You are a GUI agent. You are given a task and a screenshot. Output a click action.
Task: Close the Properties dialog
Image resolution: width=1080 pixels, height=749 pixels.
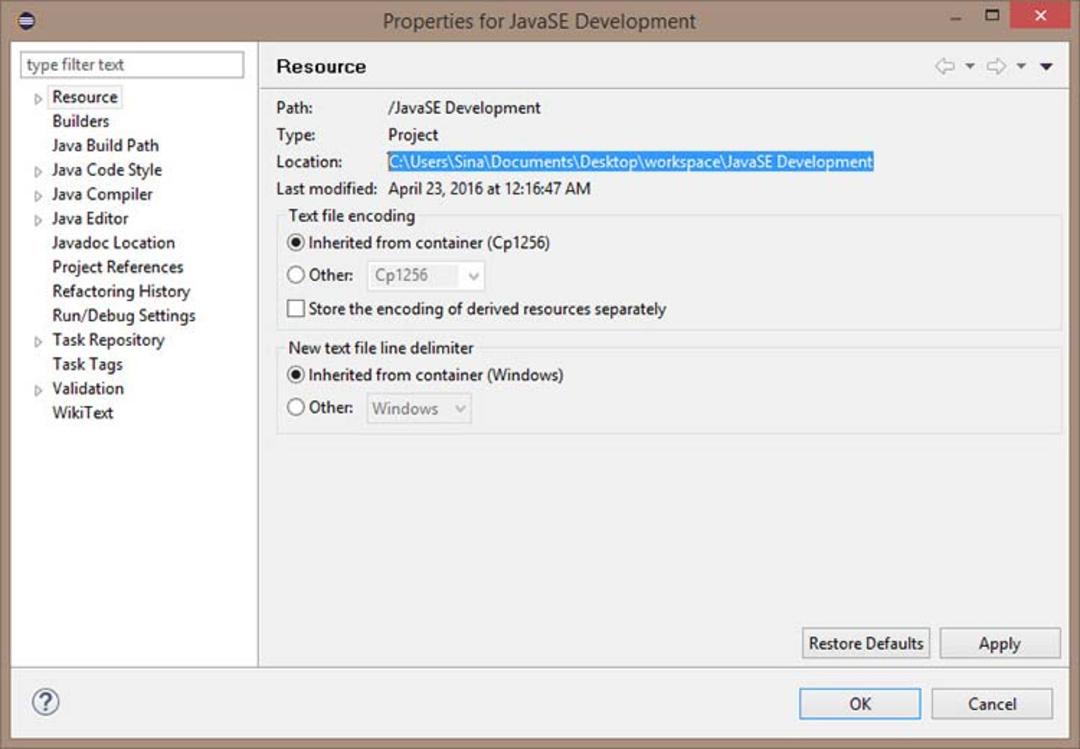tap(1040, 15)
